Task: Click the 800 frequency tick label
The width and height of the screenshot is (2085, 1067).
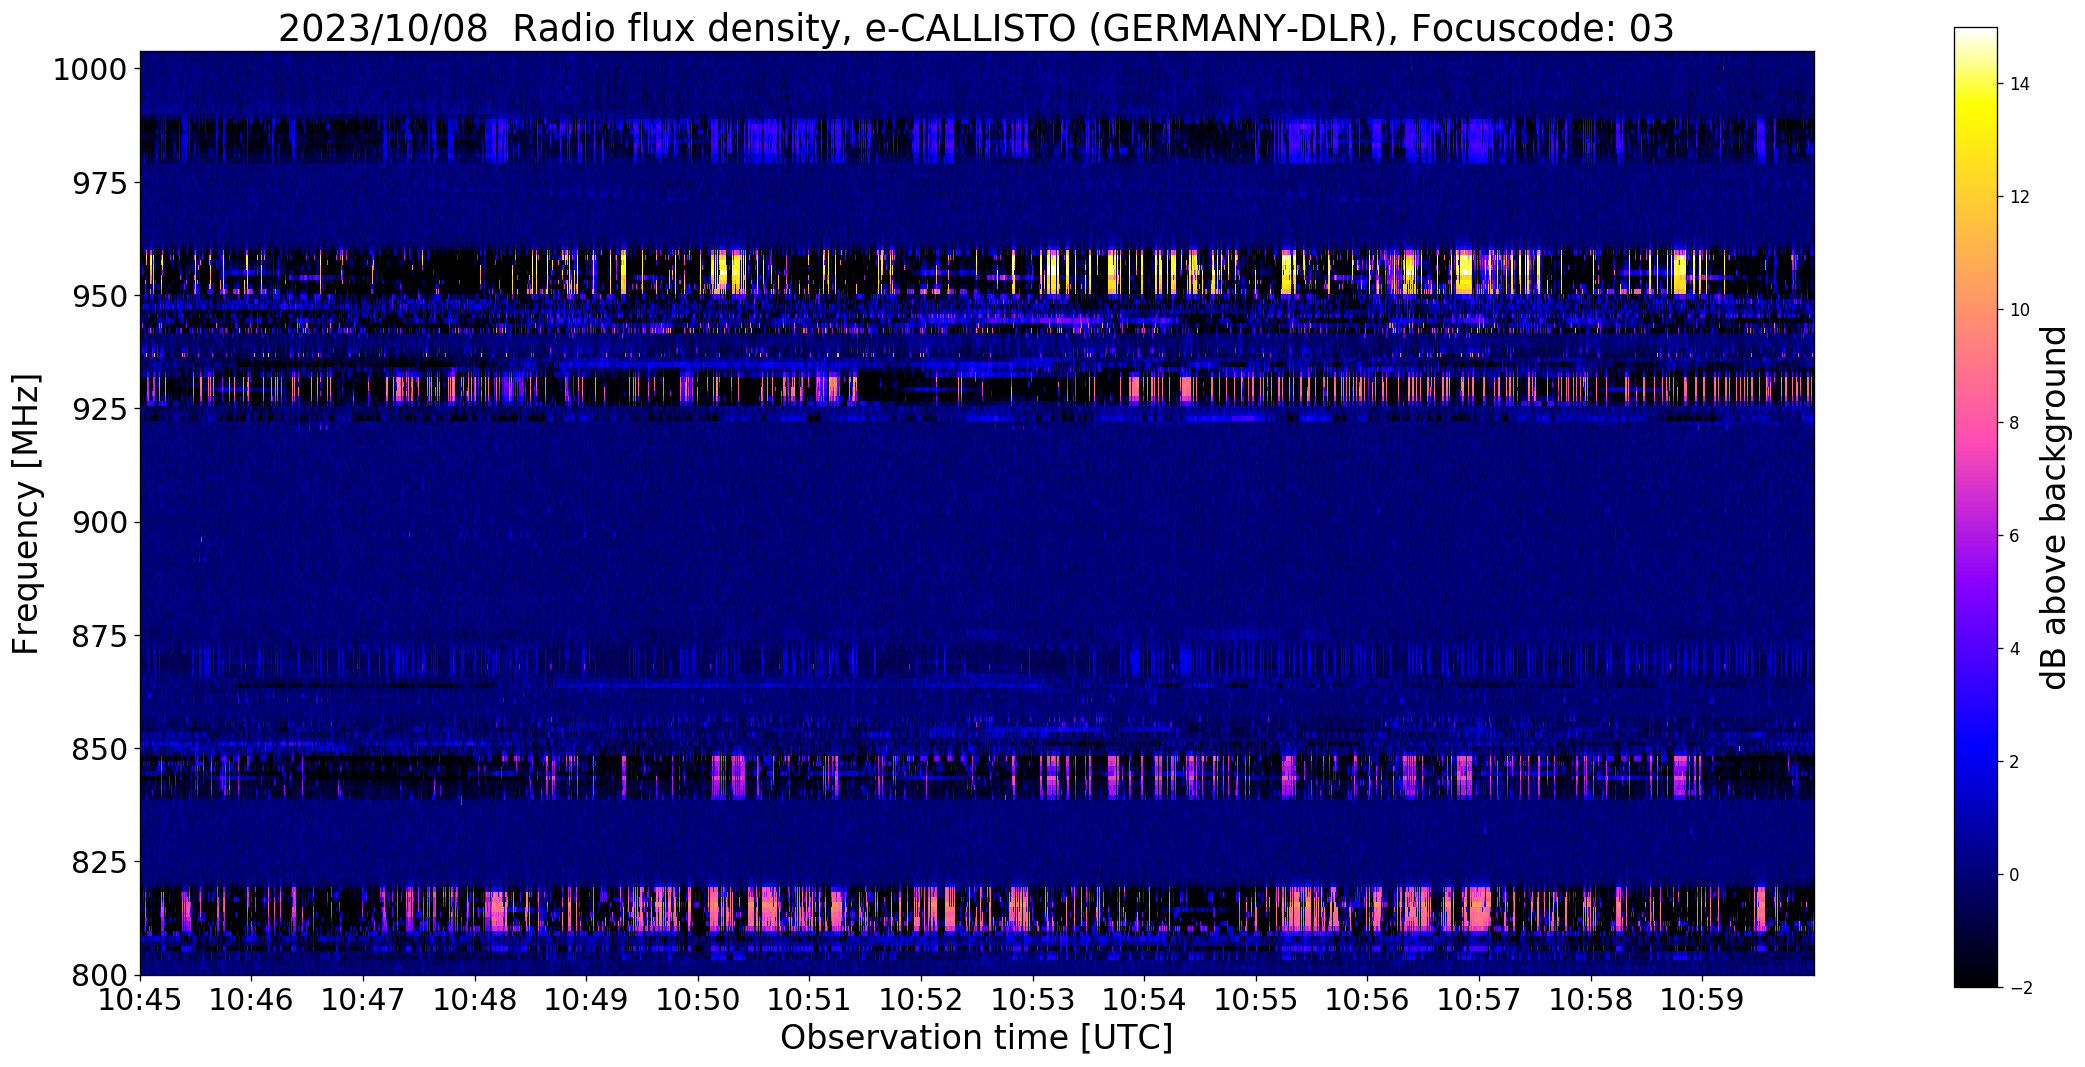Action: coord(99,974)
